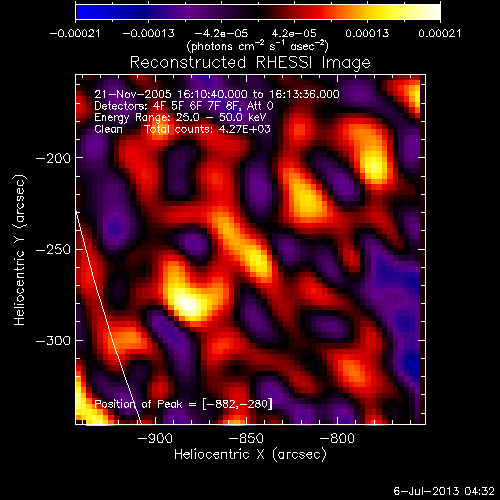The height and width of the screenshot is (500, 500).
Task: Click the 'Heliocentric Y (arcsec)' axis label
Action: point(20,250)
